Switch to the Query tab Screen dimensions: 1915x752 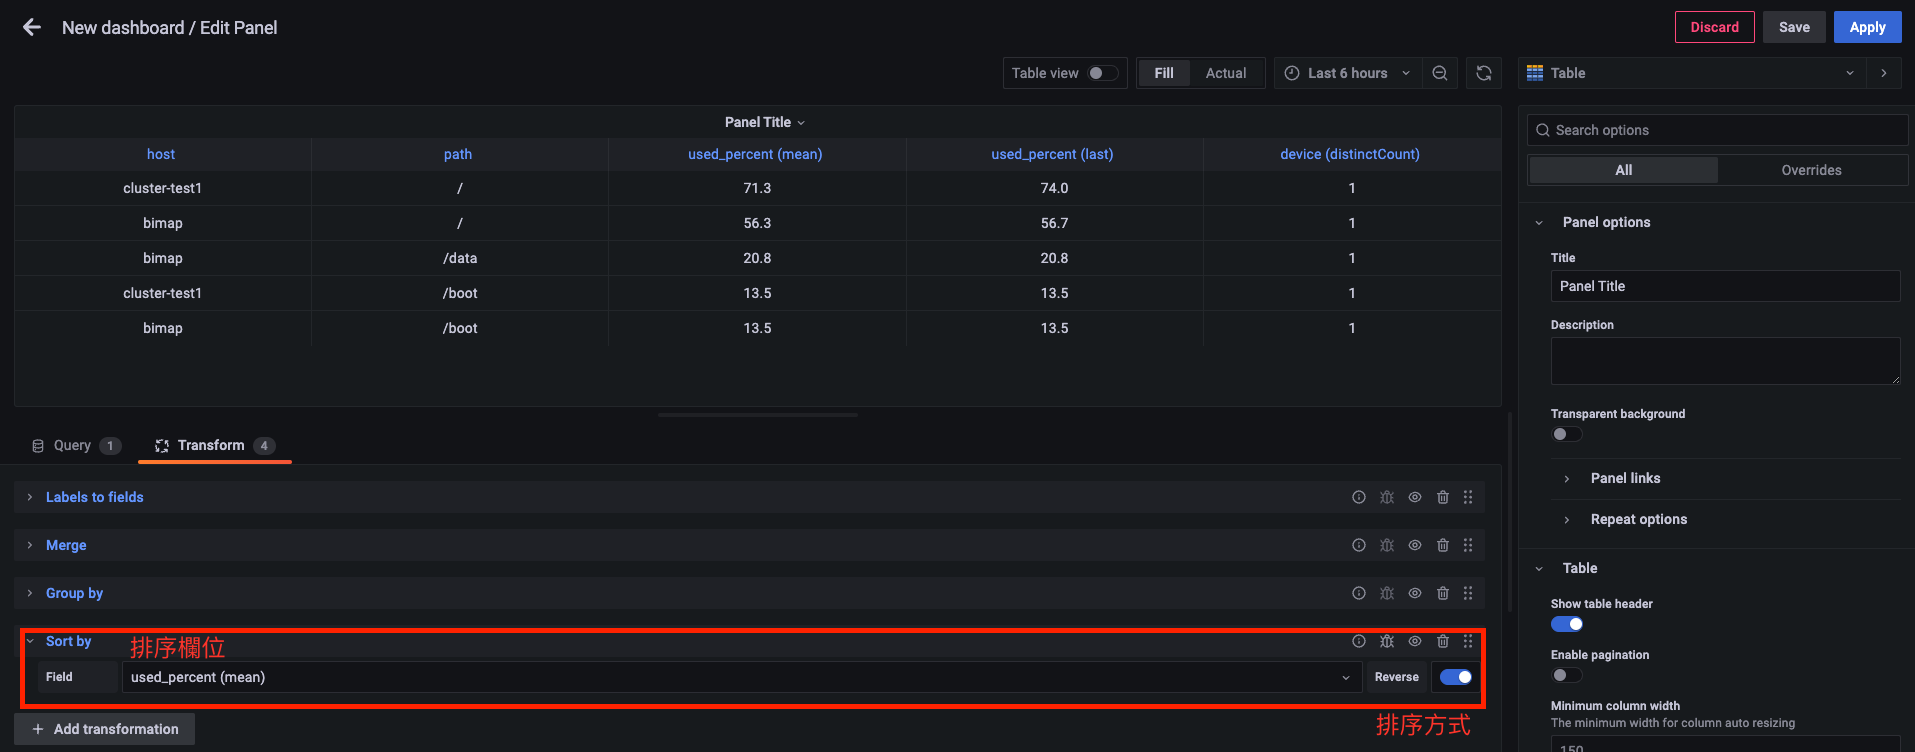77,446
